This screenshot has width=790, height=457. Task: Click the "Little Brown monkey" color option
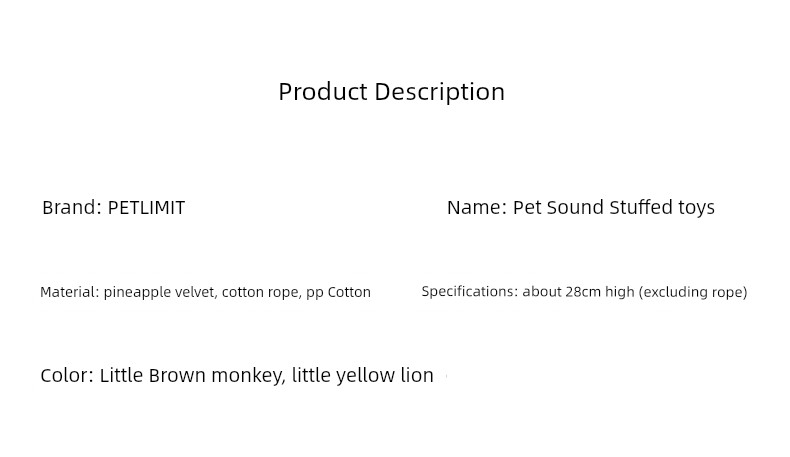tap(191, 376)
